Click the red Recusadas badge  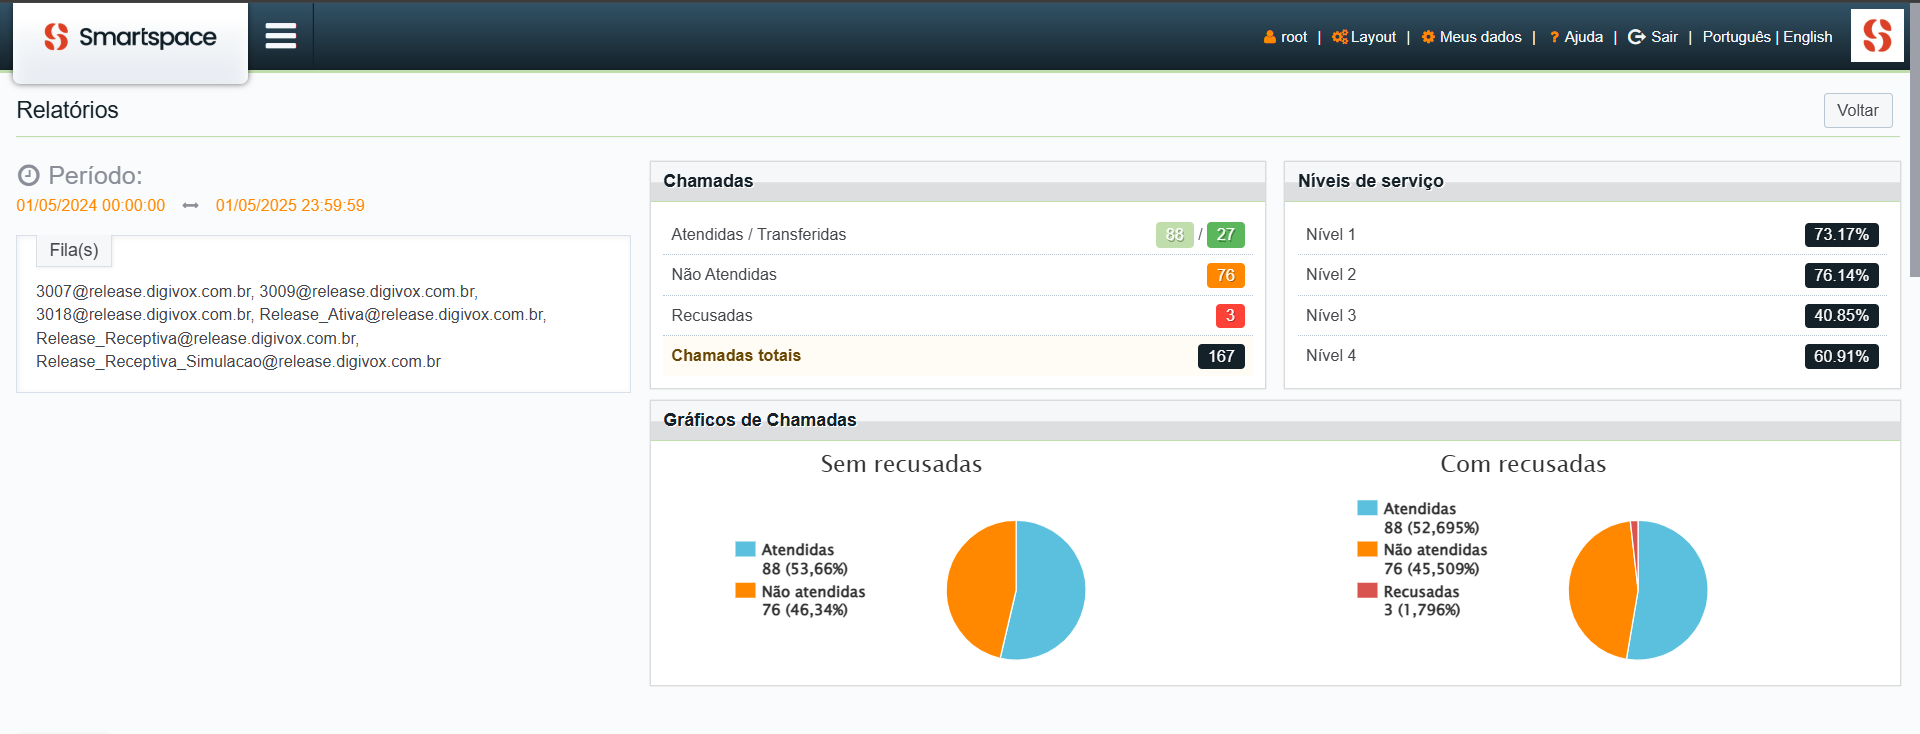coord(1230,316)
